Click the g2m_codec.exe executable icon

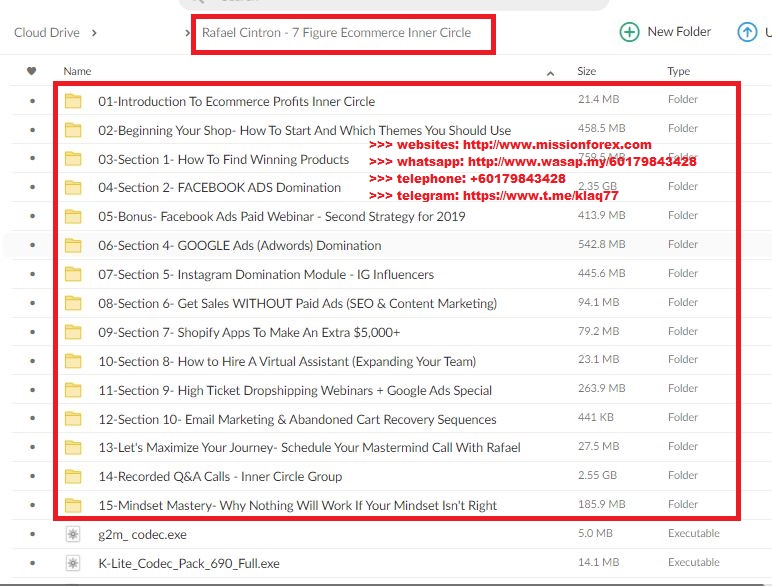(73, 534)
